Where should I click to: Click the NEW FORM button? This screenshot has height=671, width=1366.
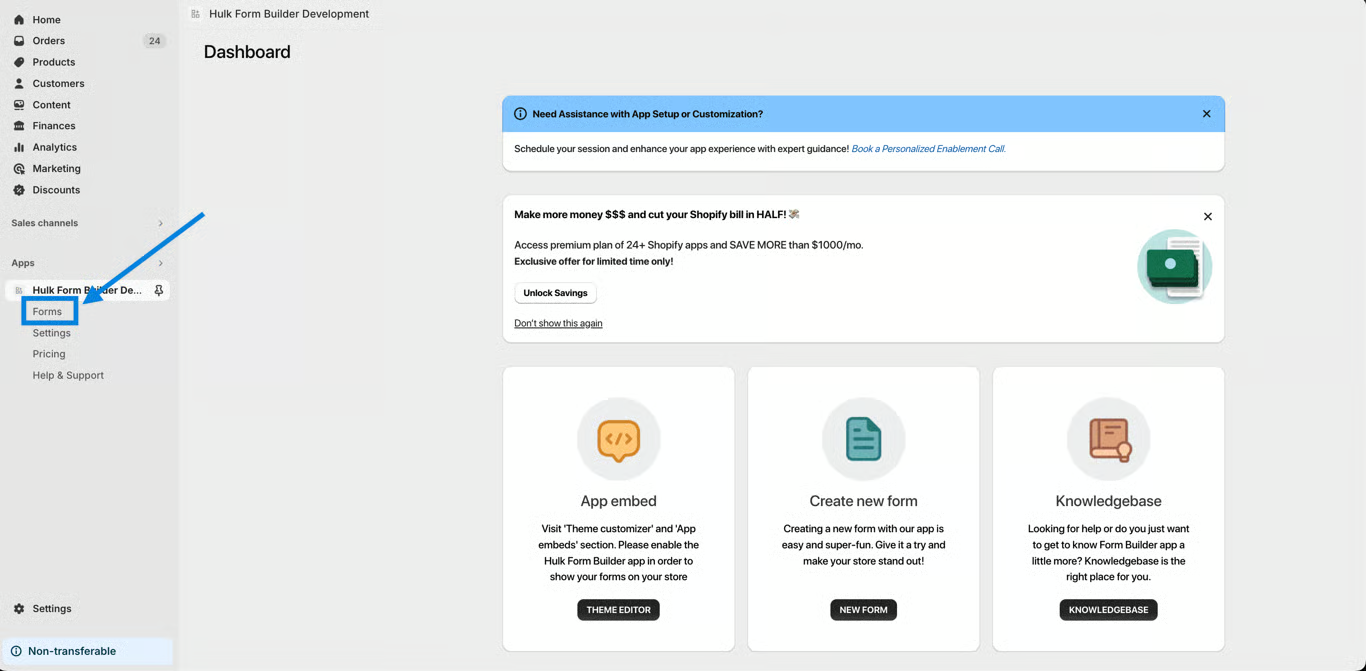point(863,610)
